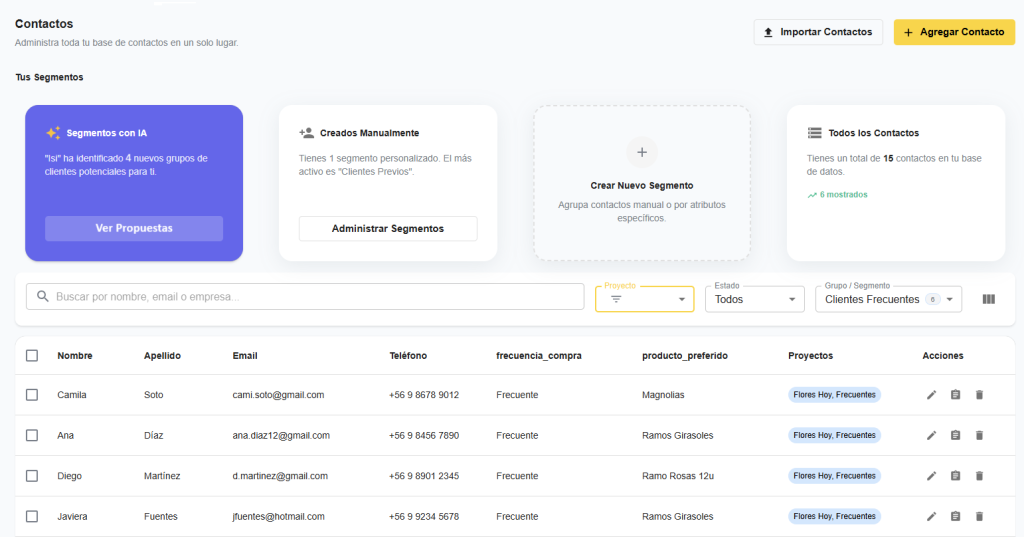The width and height of the screenshot is (1024, 537).
Task: Select the checkbox next to Javiera
Action: 32,516
